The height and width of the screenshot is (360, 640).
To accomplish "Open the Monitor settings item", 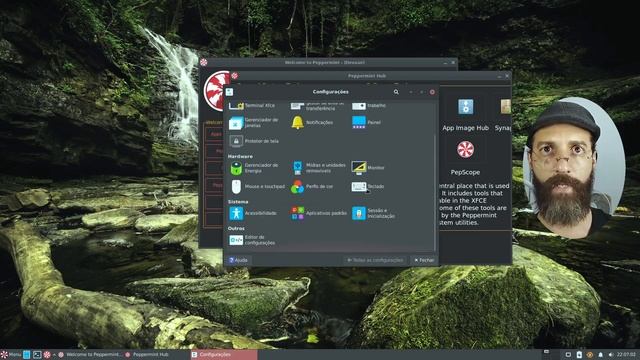I will coord(368,168).
